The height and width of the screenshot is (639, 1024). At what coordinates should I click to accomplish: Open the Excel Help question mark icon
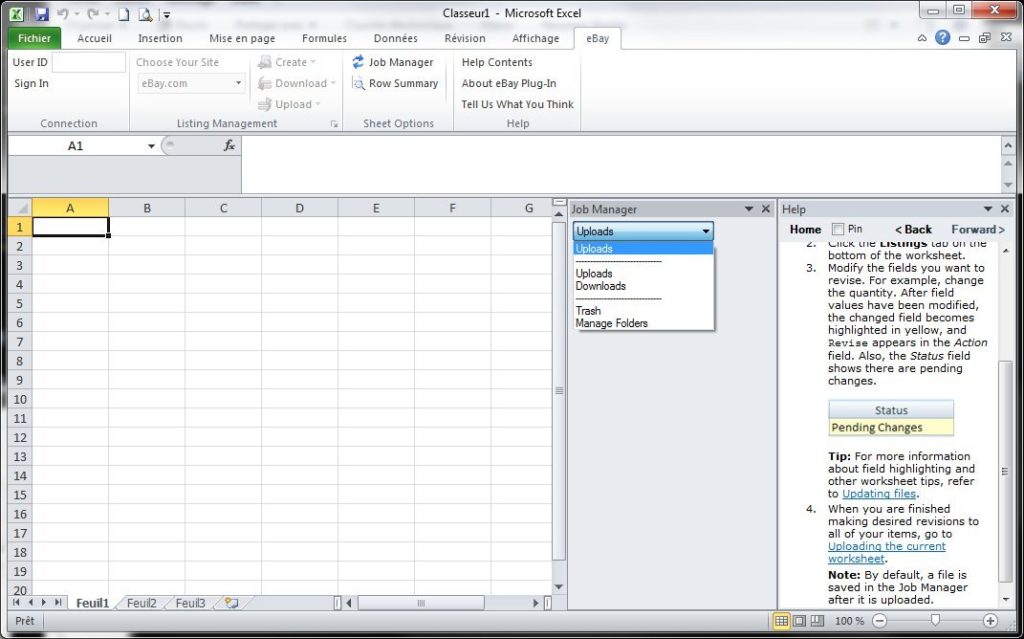(x=942, y=38)
